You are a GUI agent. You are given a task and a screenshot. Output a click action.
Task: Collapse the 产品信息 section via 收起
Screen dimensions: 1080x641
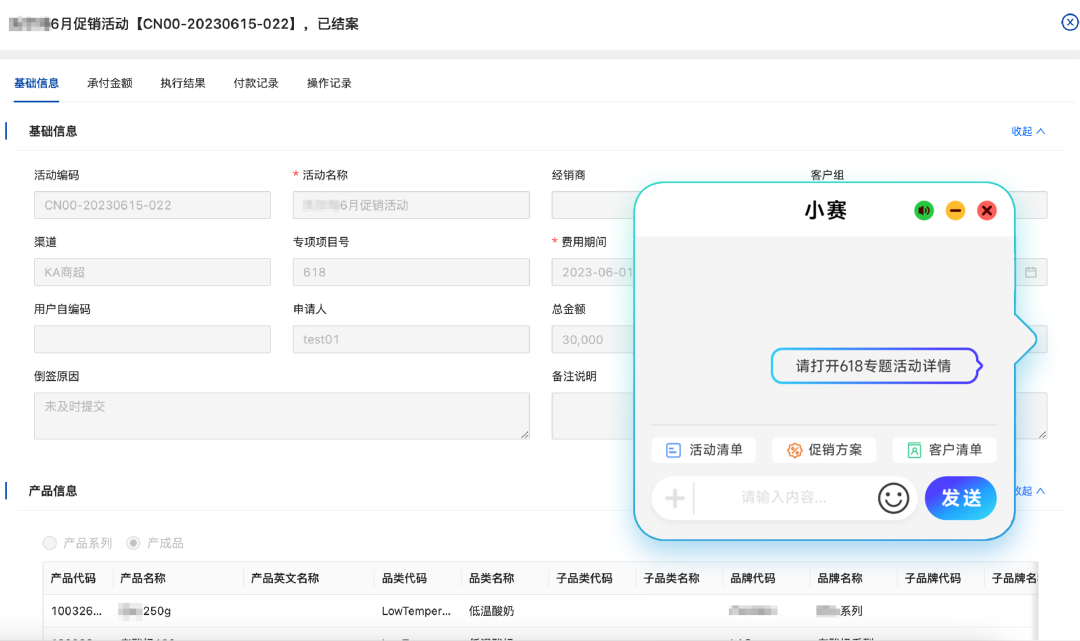(1028, 491)
